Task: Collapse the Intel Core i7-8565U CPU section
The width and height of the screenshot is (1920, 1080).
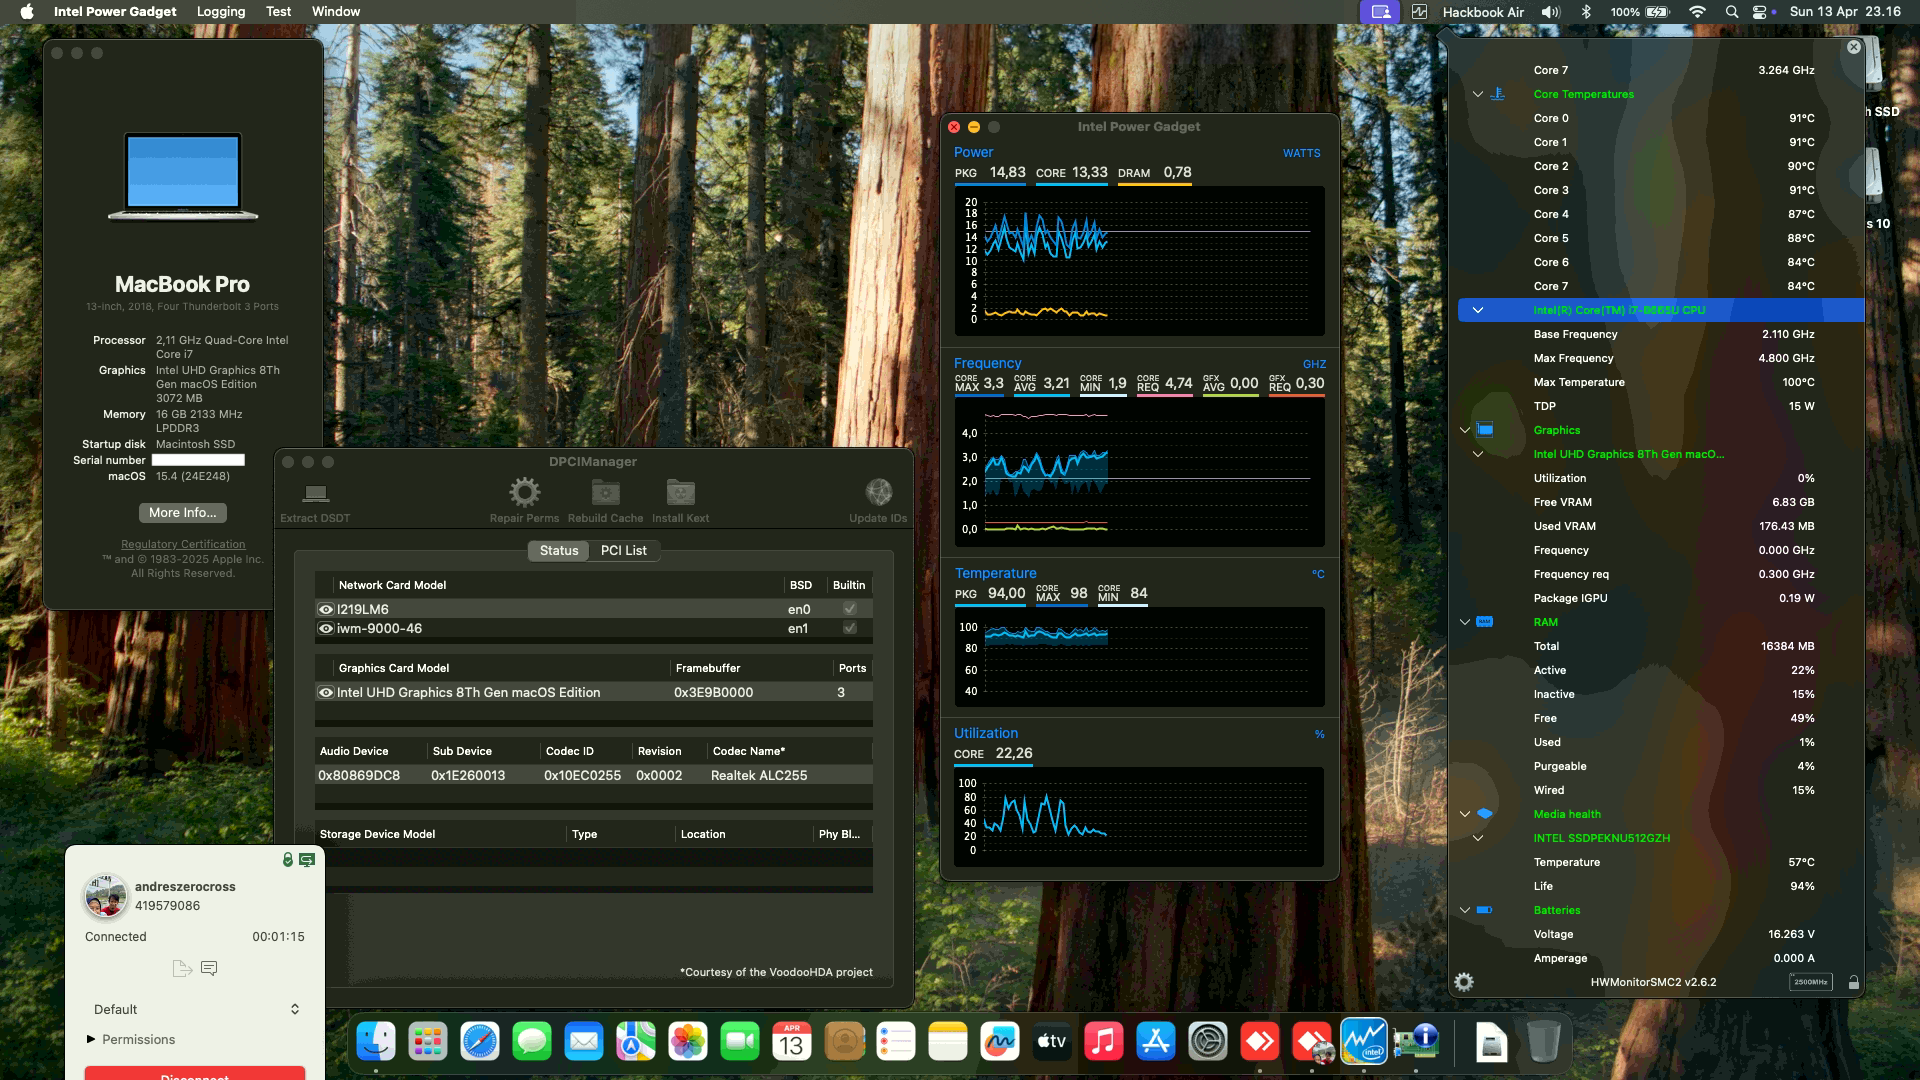Action: click(x=1477, y=310)
